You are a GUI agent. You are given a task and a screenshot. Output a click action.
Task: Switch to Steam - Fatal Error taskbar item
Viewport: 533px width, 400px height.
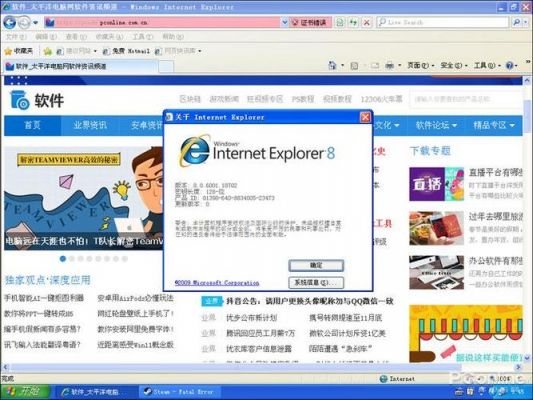coord(179,392)
